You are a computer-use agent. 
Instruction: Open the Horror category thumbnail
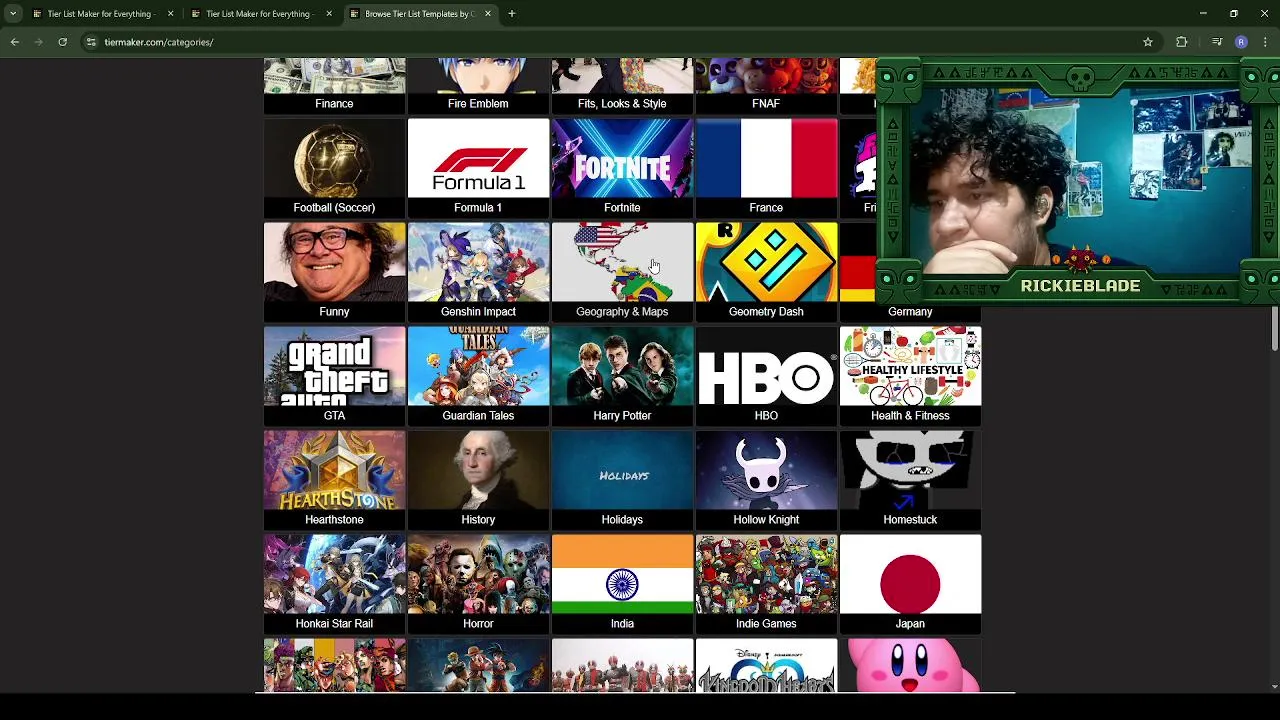point(478,574)
